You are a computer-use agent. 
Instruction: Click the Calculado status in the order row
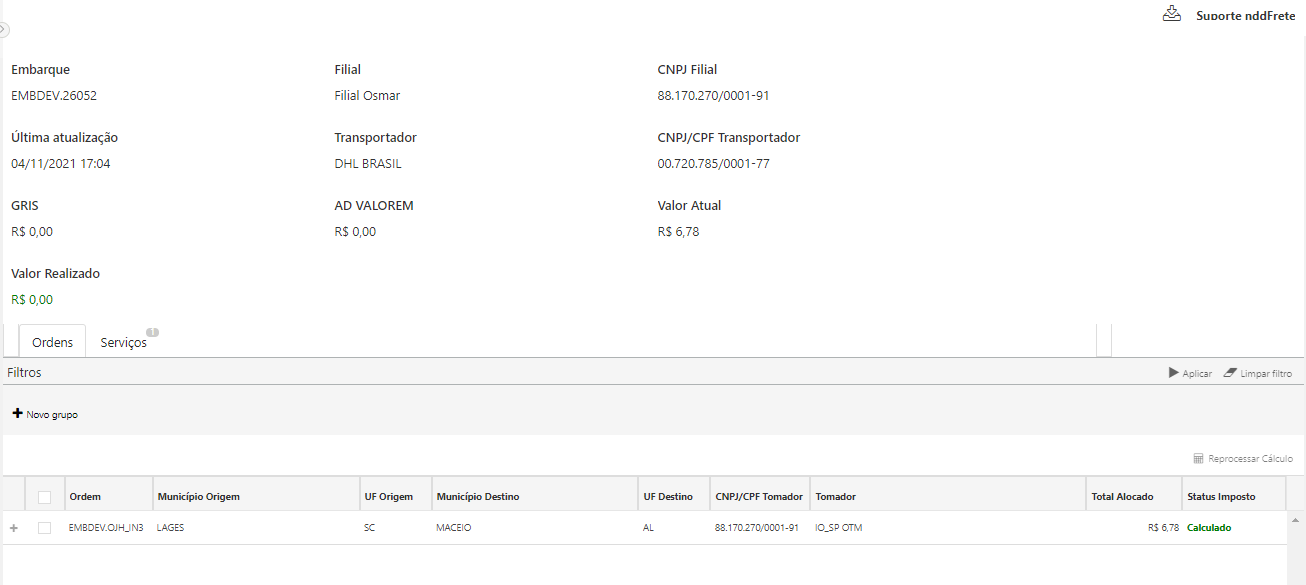pos(1209,528)
